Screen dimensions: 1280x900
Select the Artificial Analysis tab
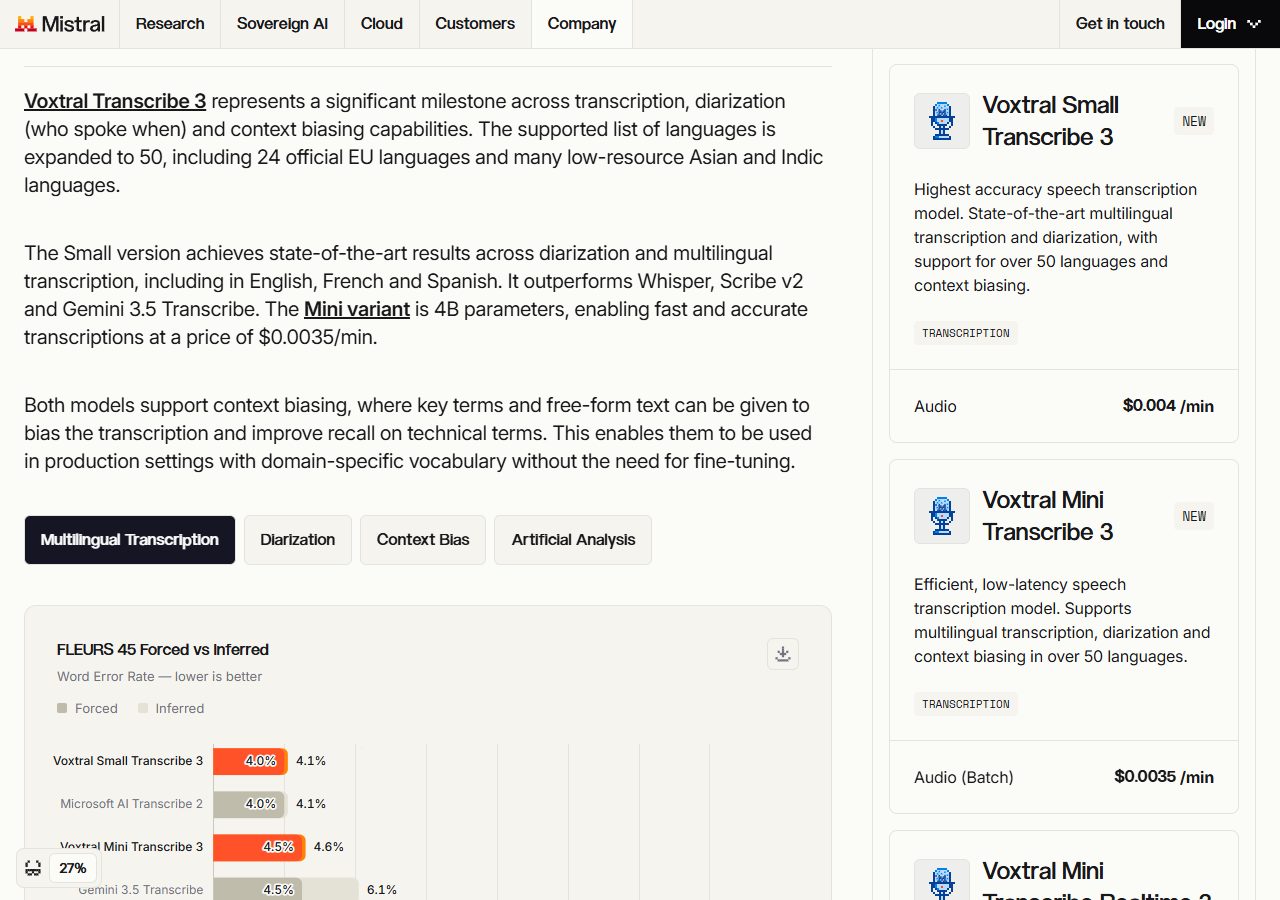click(573, 540)
